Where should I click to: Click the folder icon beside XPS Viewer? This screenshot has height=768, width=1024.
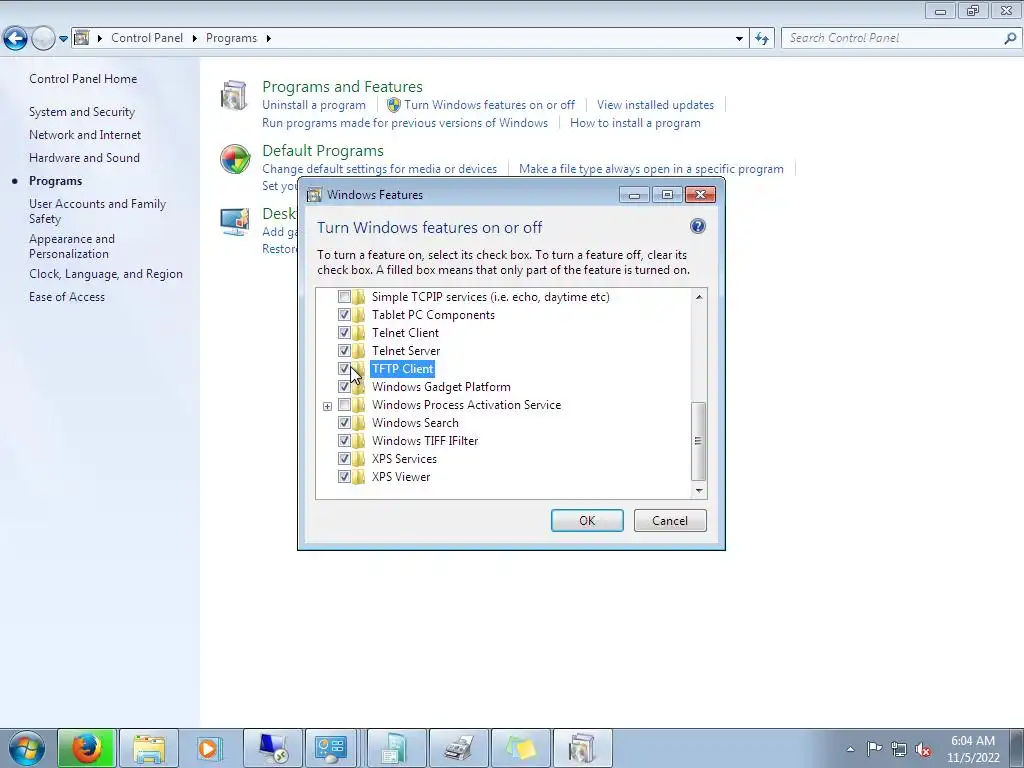tap(359, 477)
